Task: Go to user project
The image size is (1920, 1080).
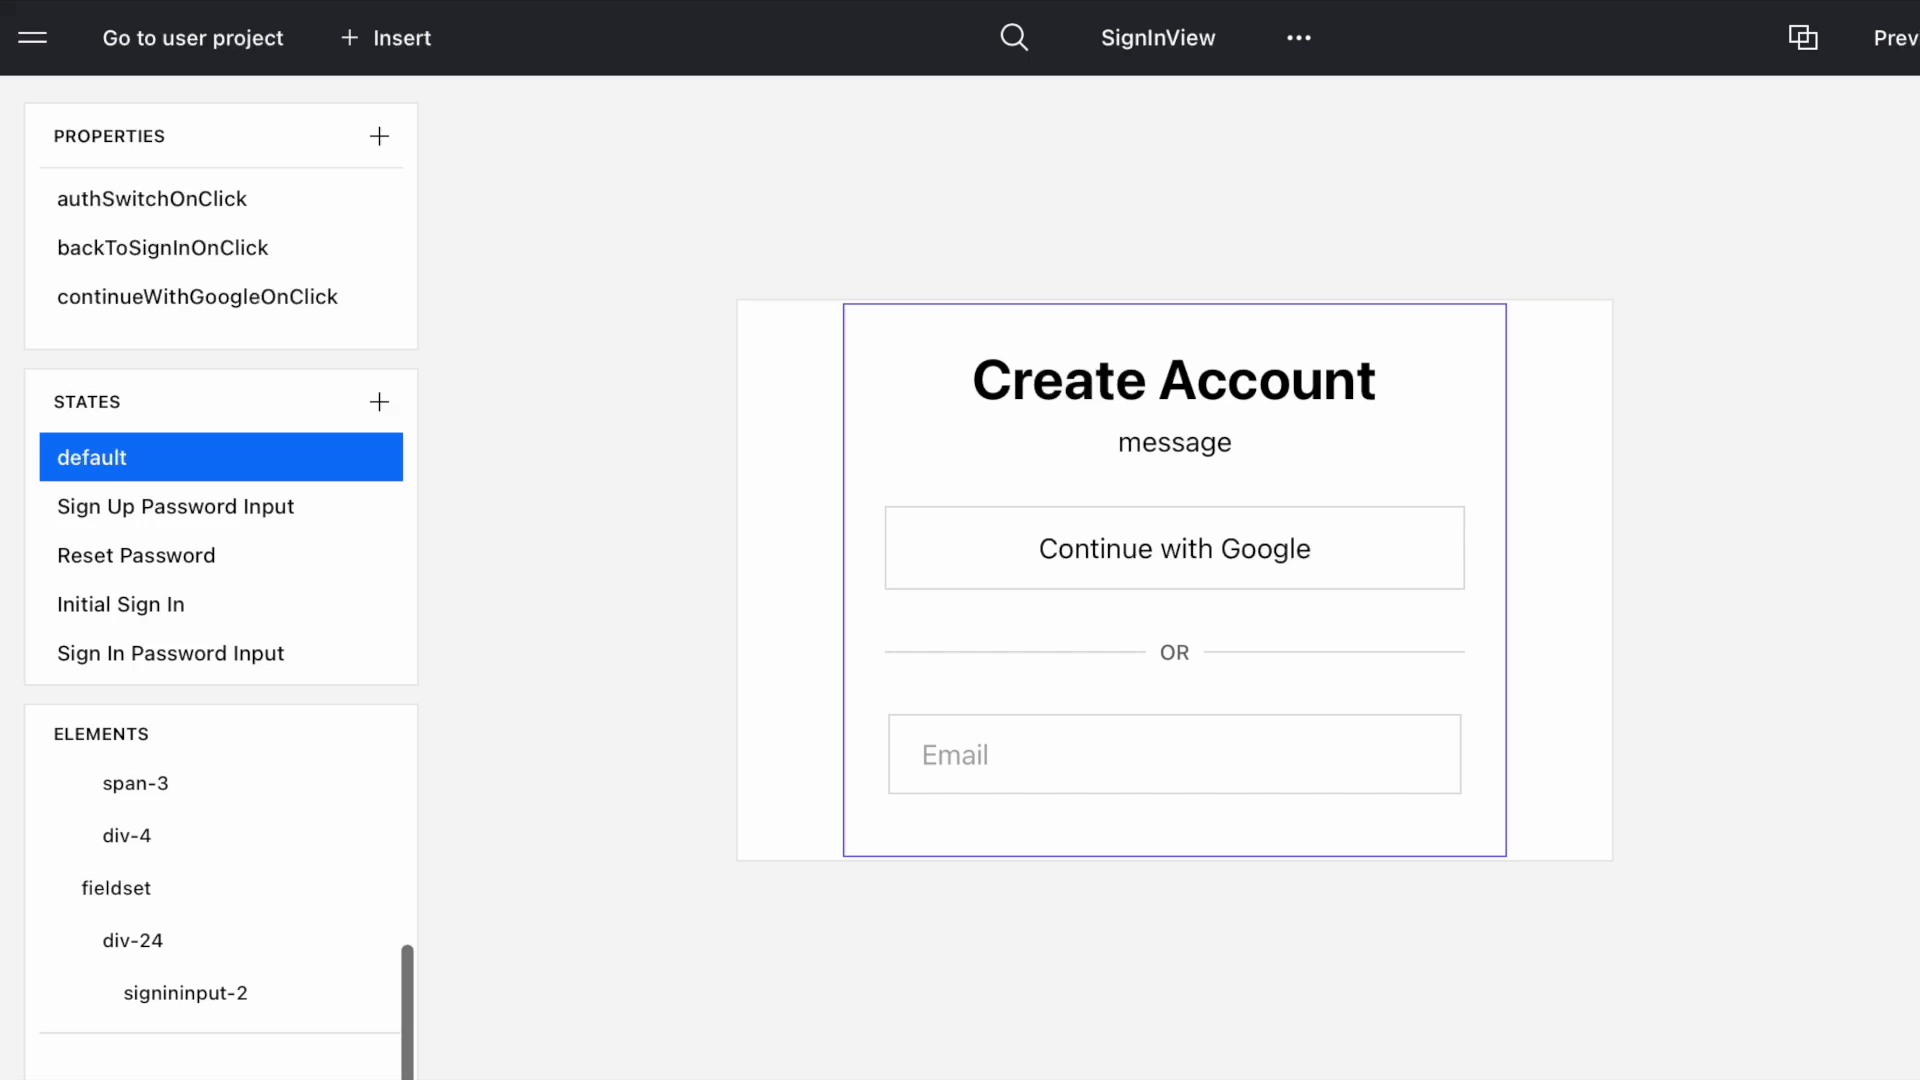Action: pos(193,38)
